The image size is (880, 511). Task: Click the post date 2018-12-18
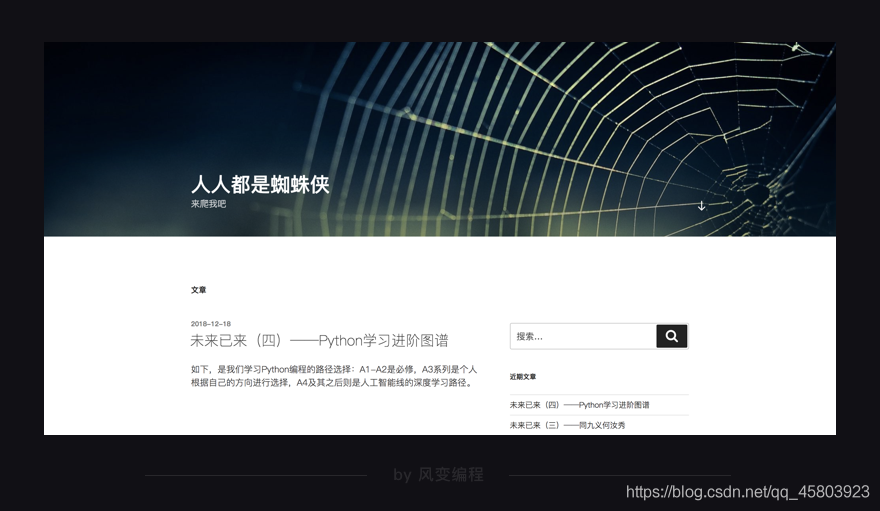tap(210, 324)
